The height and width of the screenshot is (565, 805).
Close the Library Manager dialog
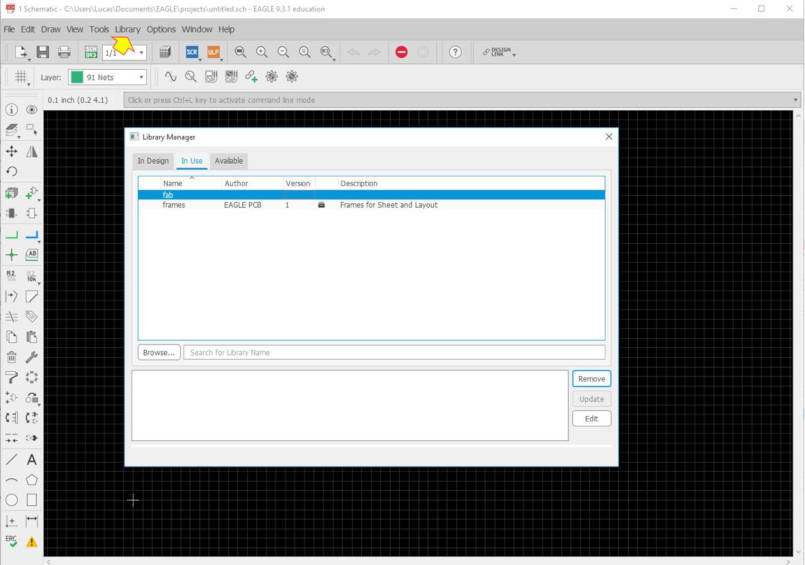608,137
